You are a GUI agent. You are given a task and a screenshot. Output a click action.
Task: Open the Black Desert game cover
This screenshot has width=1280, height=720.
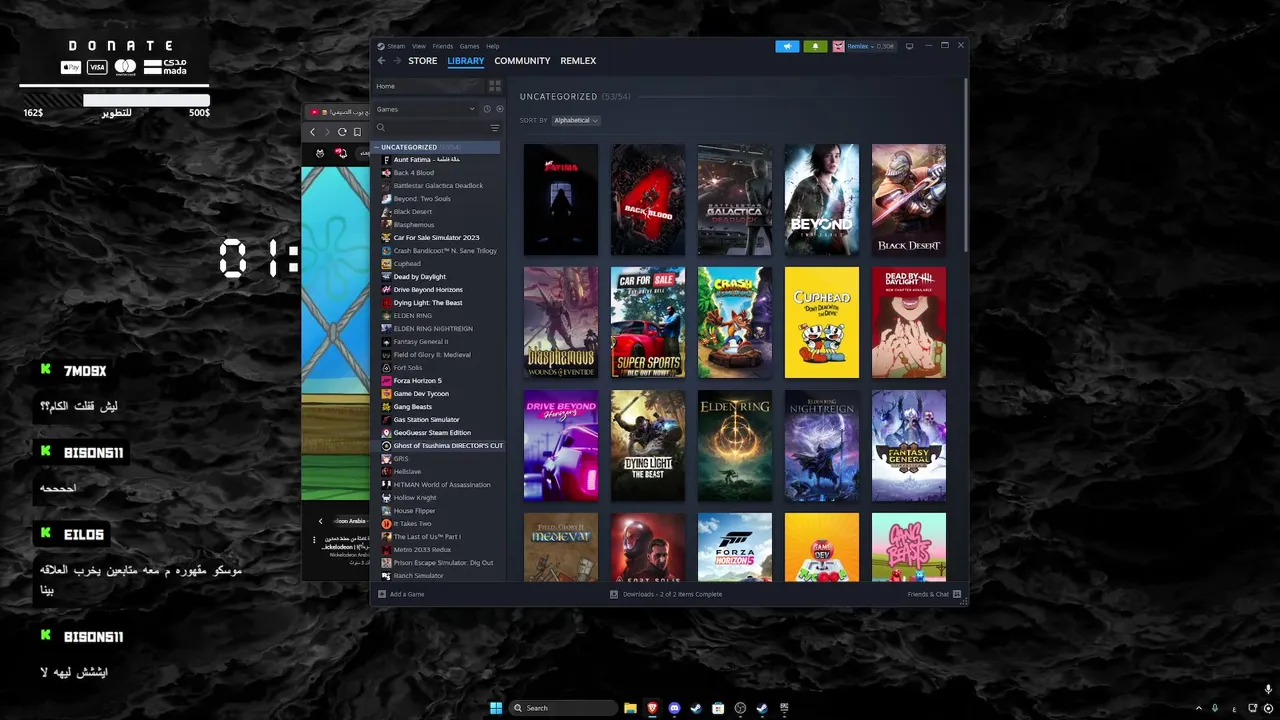point(908,200)
